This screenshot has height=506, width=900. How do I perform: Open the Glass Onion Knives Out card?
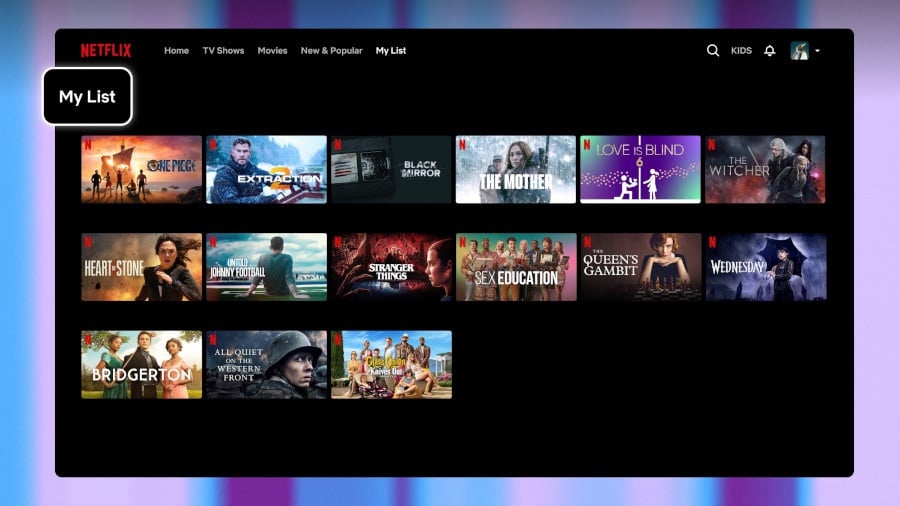click(x=391, y=364)
